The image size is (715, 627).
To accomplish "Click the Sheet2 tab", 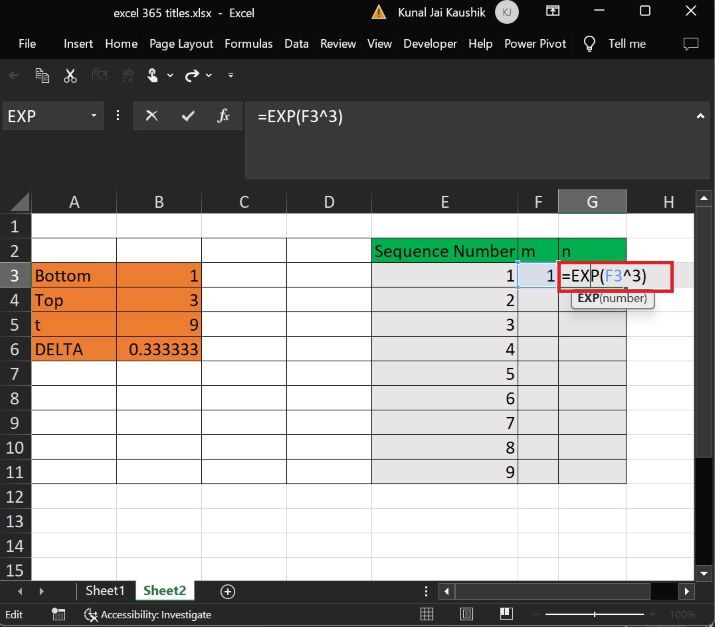I will point(165,591).
